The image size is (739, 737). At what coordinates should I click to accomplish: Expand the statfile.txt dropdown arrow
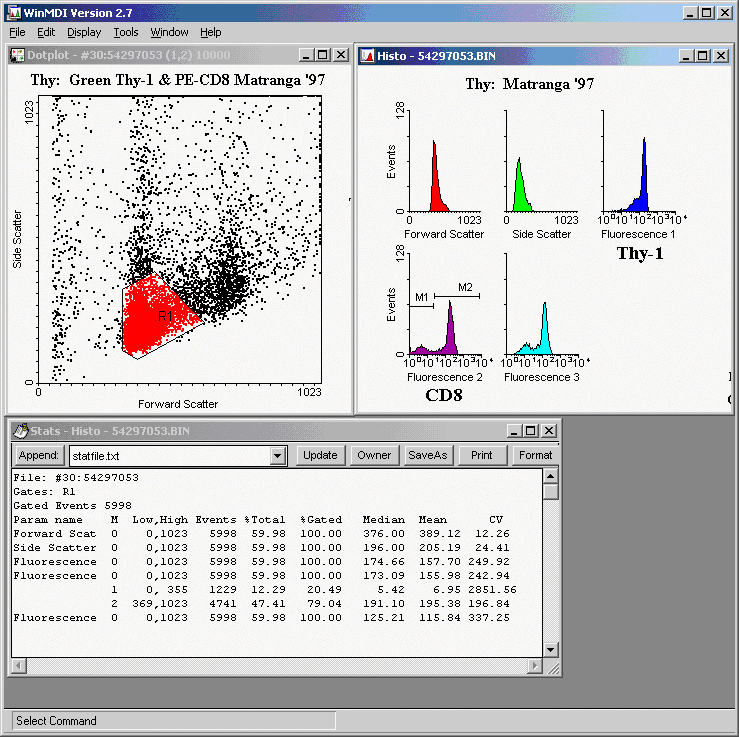278,456
